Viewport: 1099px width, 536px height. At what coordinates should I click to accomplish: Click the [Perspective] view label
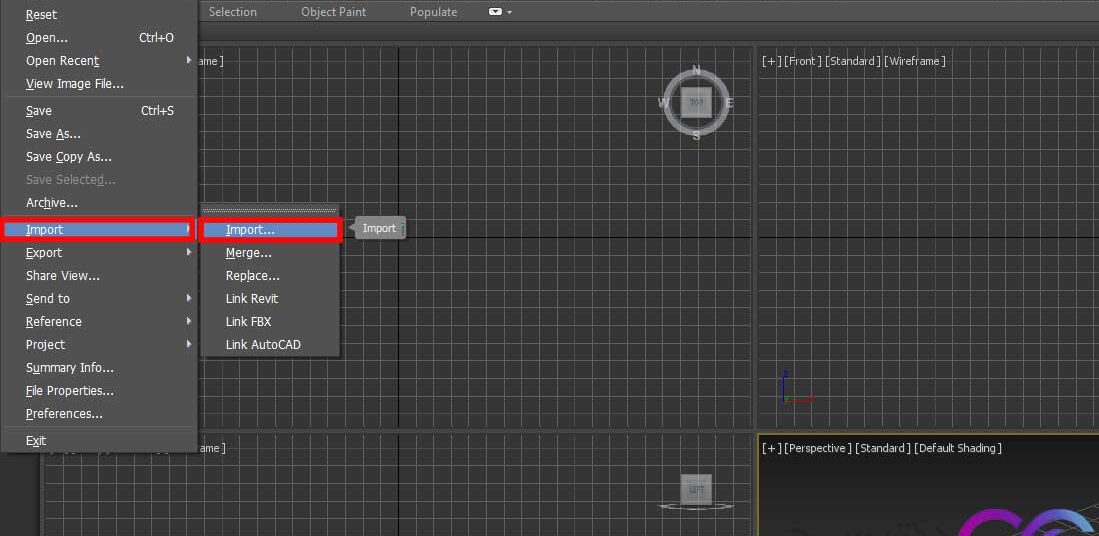coord(819,448)
